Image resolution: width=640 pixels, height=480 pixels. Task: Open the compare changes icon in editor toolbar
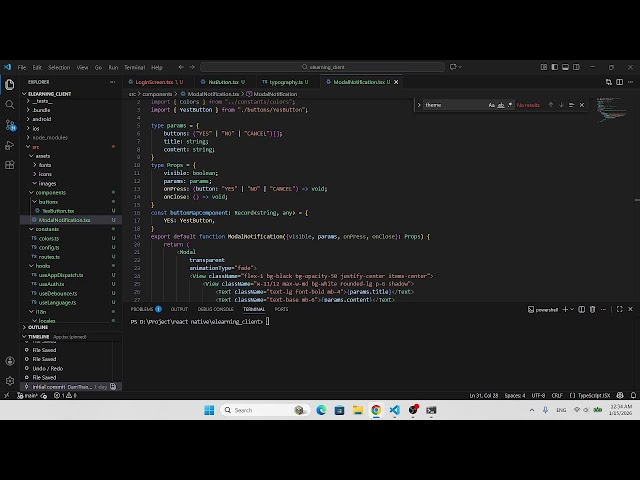coord(609,82)
